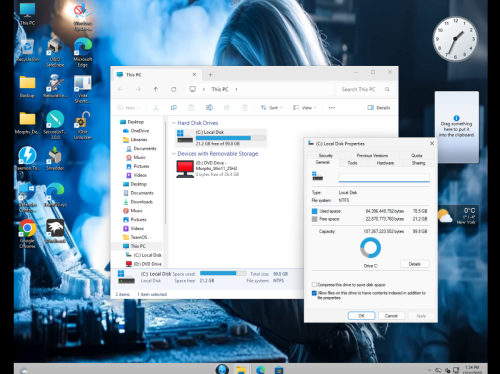Click the gray Free space color swatch
This screenshot has height=374, width=500.
pos(314,219)
